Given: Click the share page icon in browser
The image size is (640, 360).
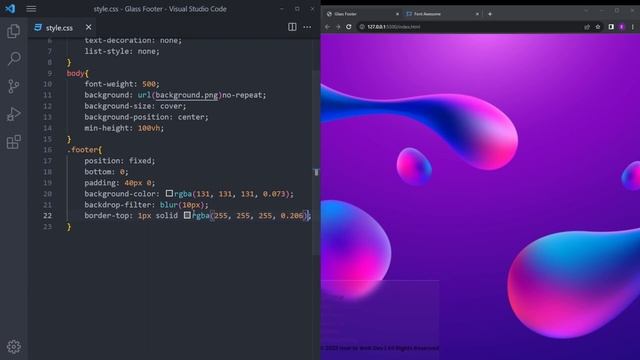Looking at the screenshot, I should point(587,27).
